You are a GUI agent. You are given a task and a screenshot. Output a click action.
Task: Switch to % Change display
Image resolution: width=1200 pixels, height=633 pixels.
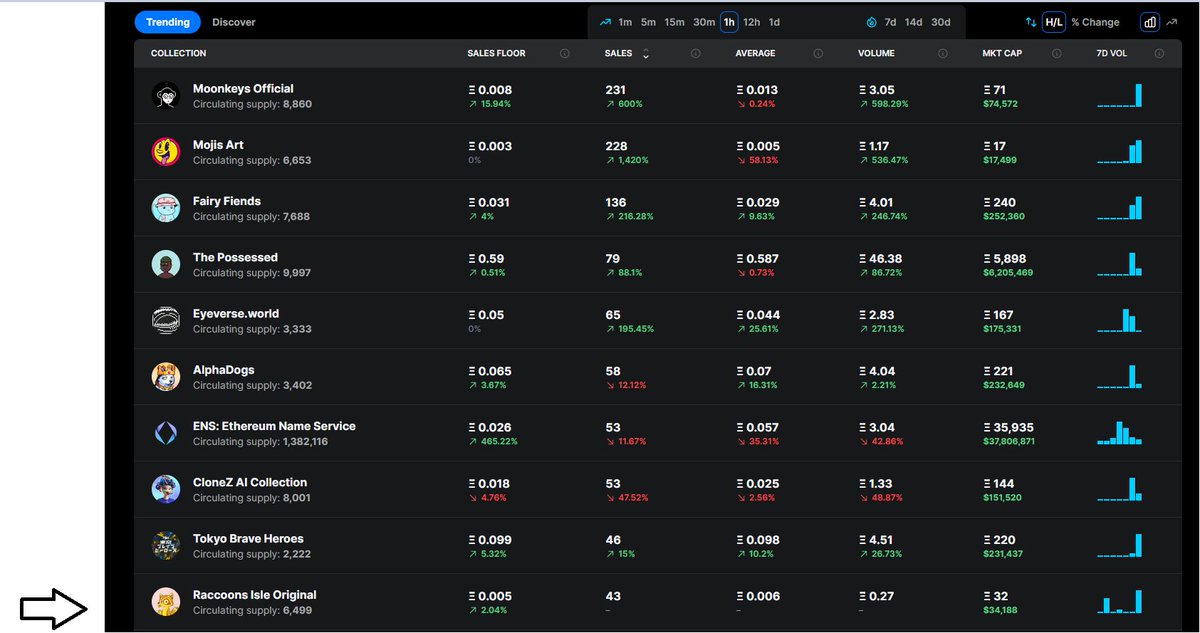tap(1095, 22)
